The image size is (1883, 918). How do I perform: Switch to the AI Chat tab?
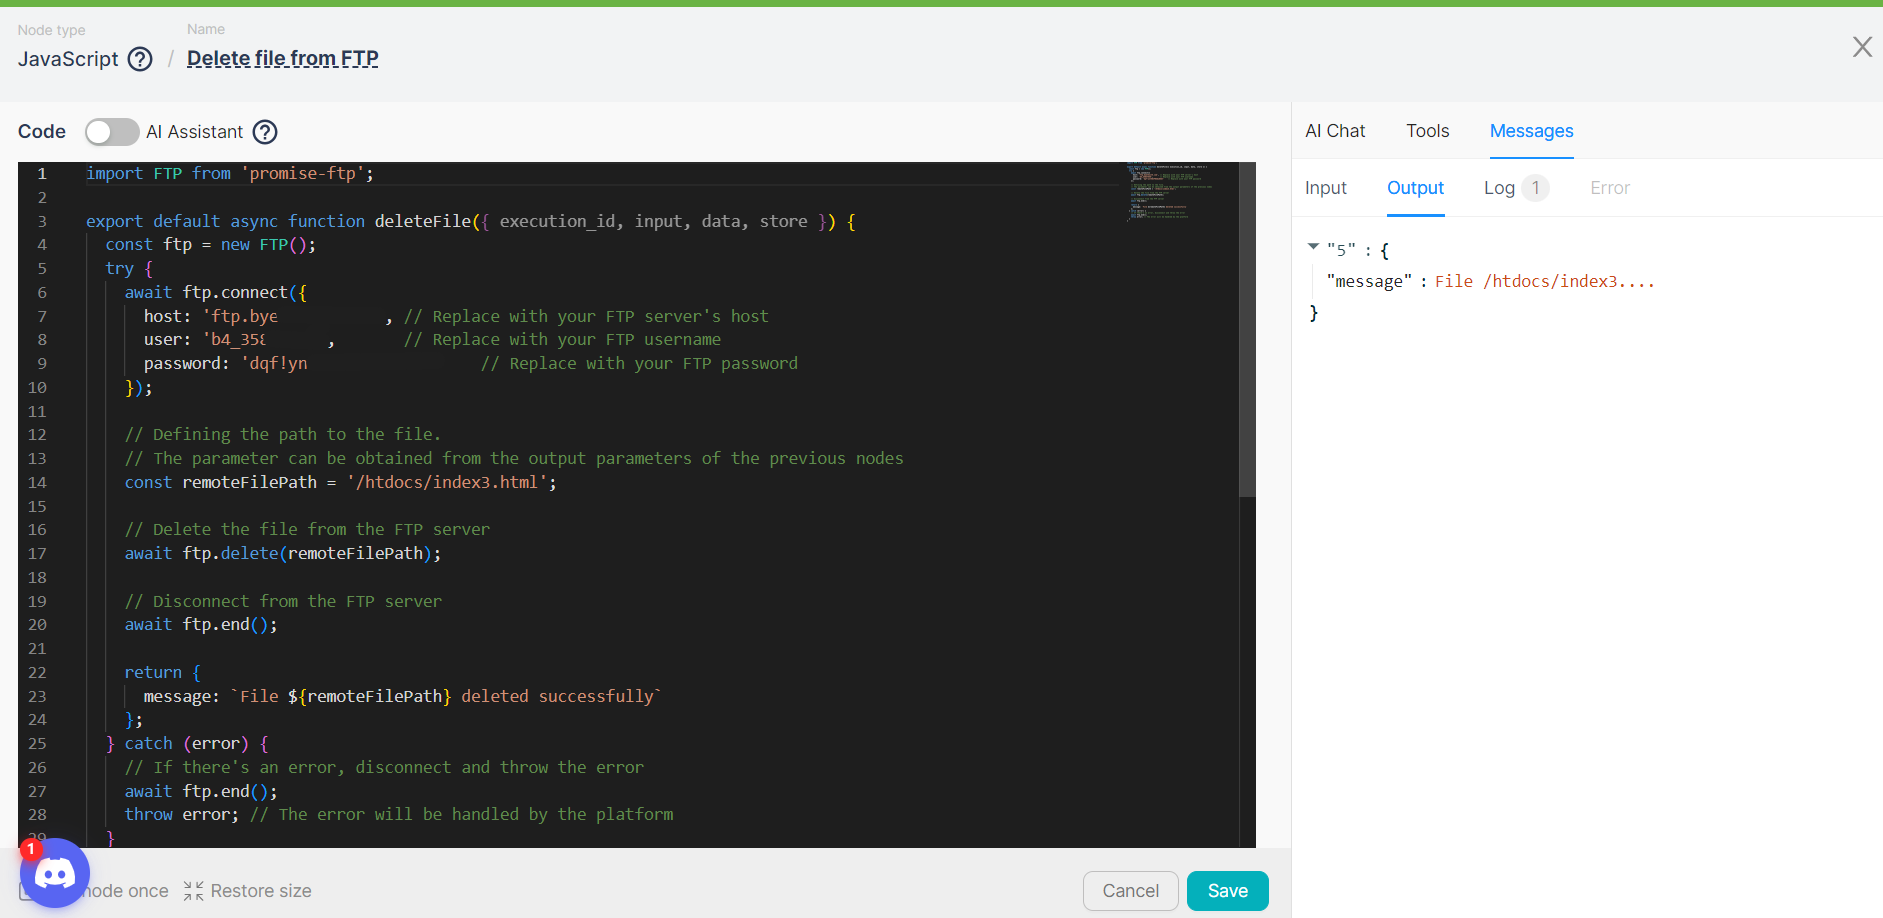[1334, 131]
